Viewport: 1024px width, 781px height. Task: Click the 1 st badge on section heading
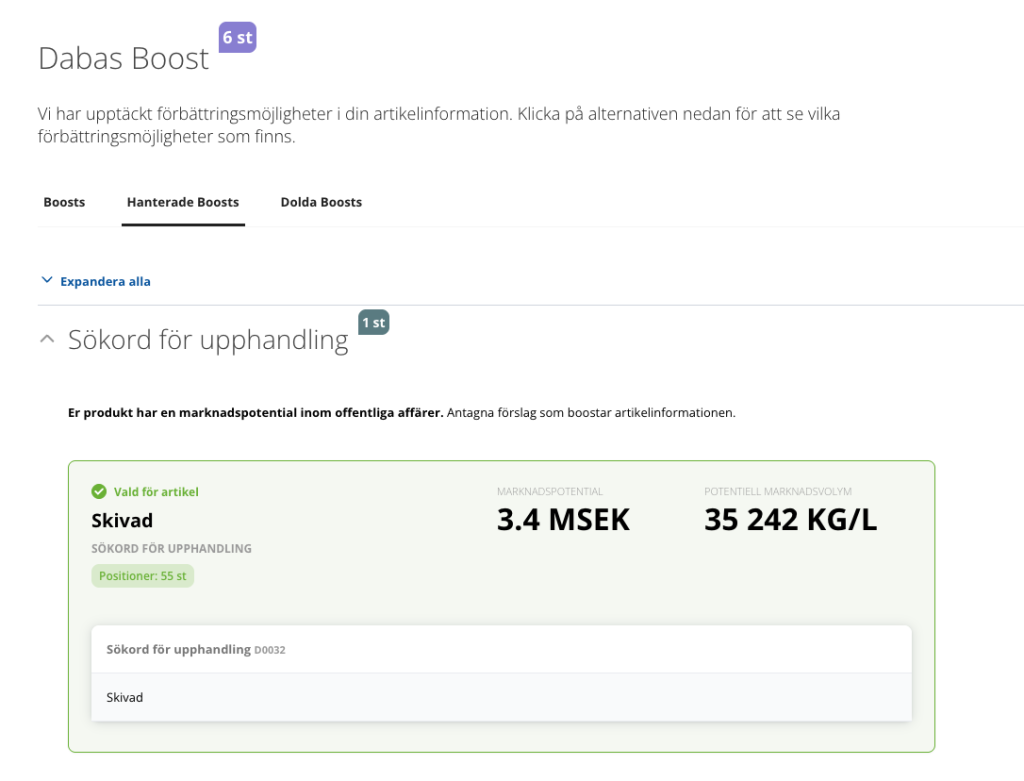374,322
